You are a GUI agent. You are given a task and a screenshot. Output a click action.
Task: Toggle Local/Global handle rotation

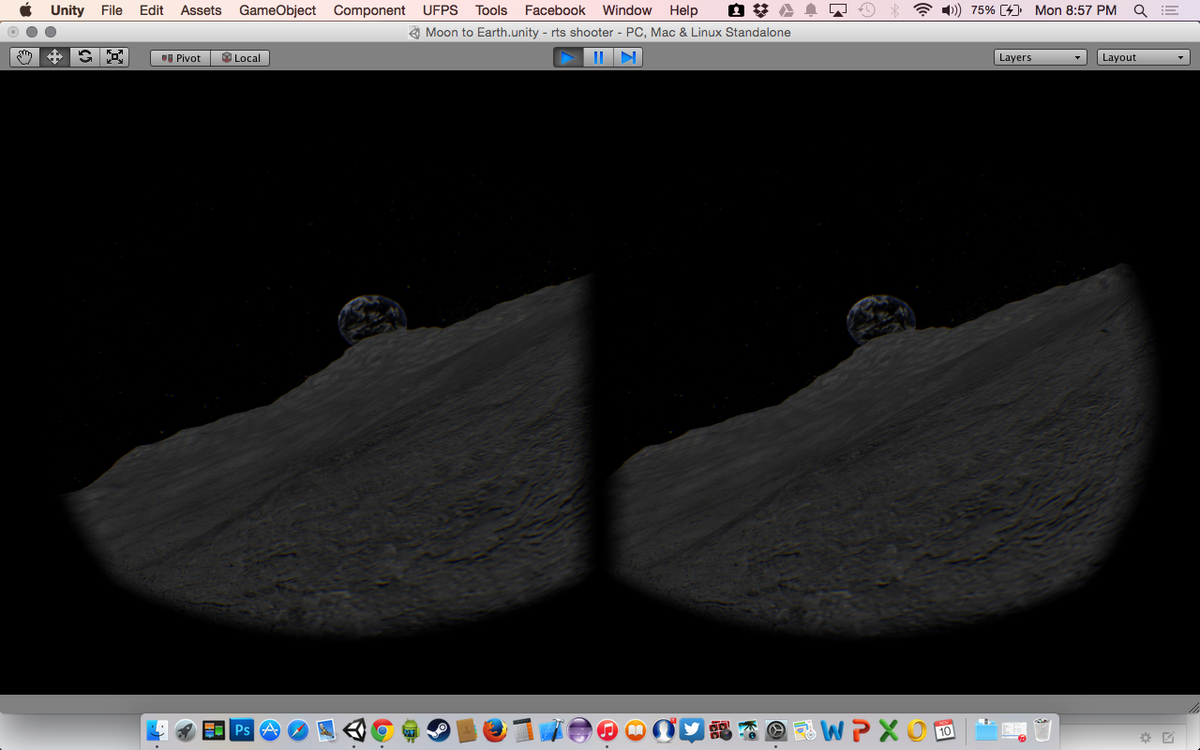(240, 58)
